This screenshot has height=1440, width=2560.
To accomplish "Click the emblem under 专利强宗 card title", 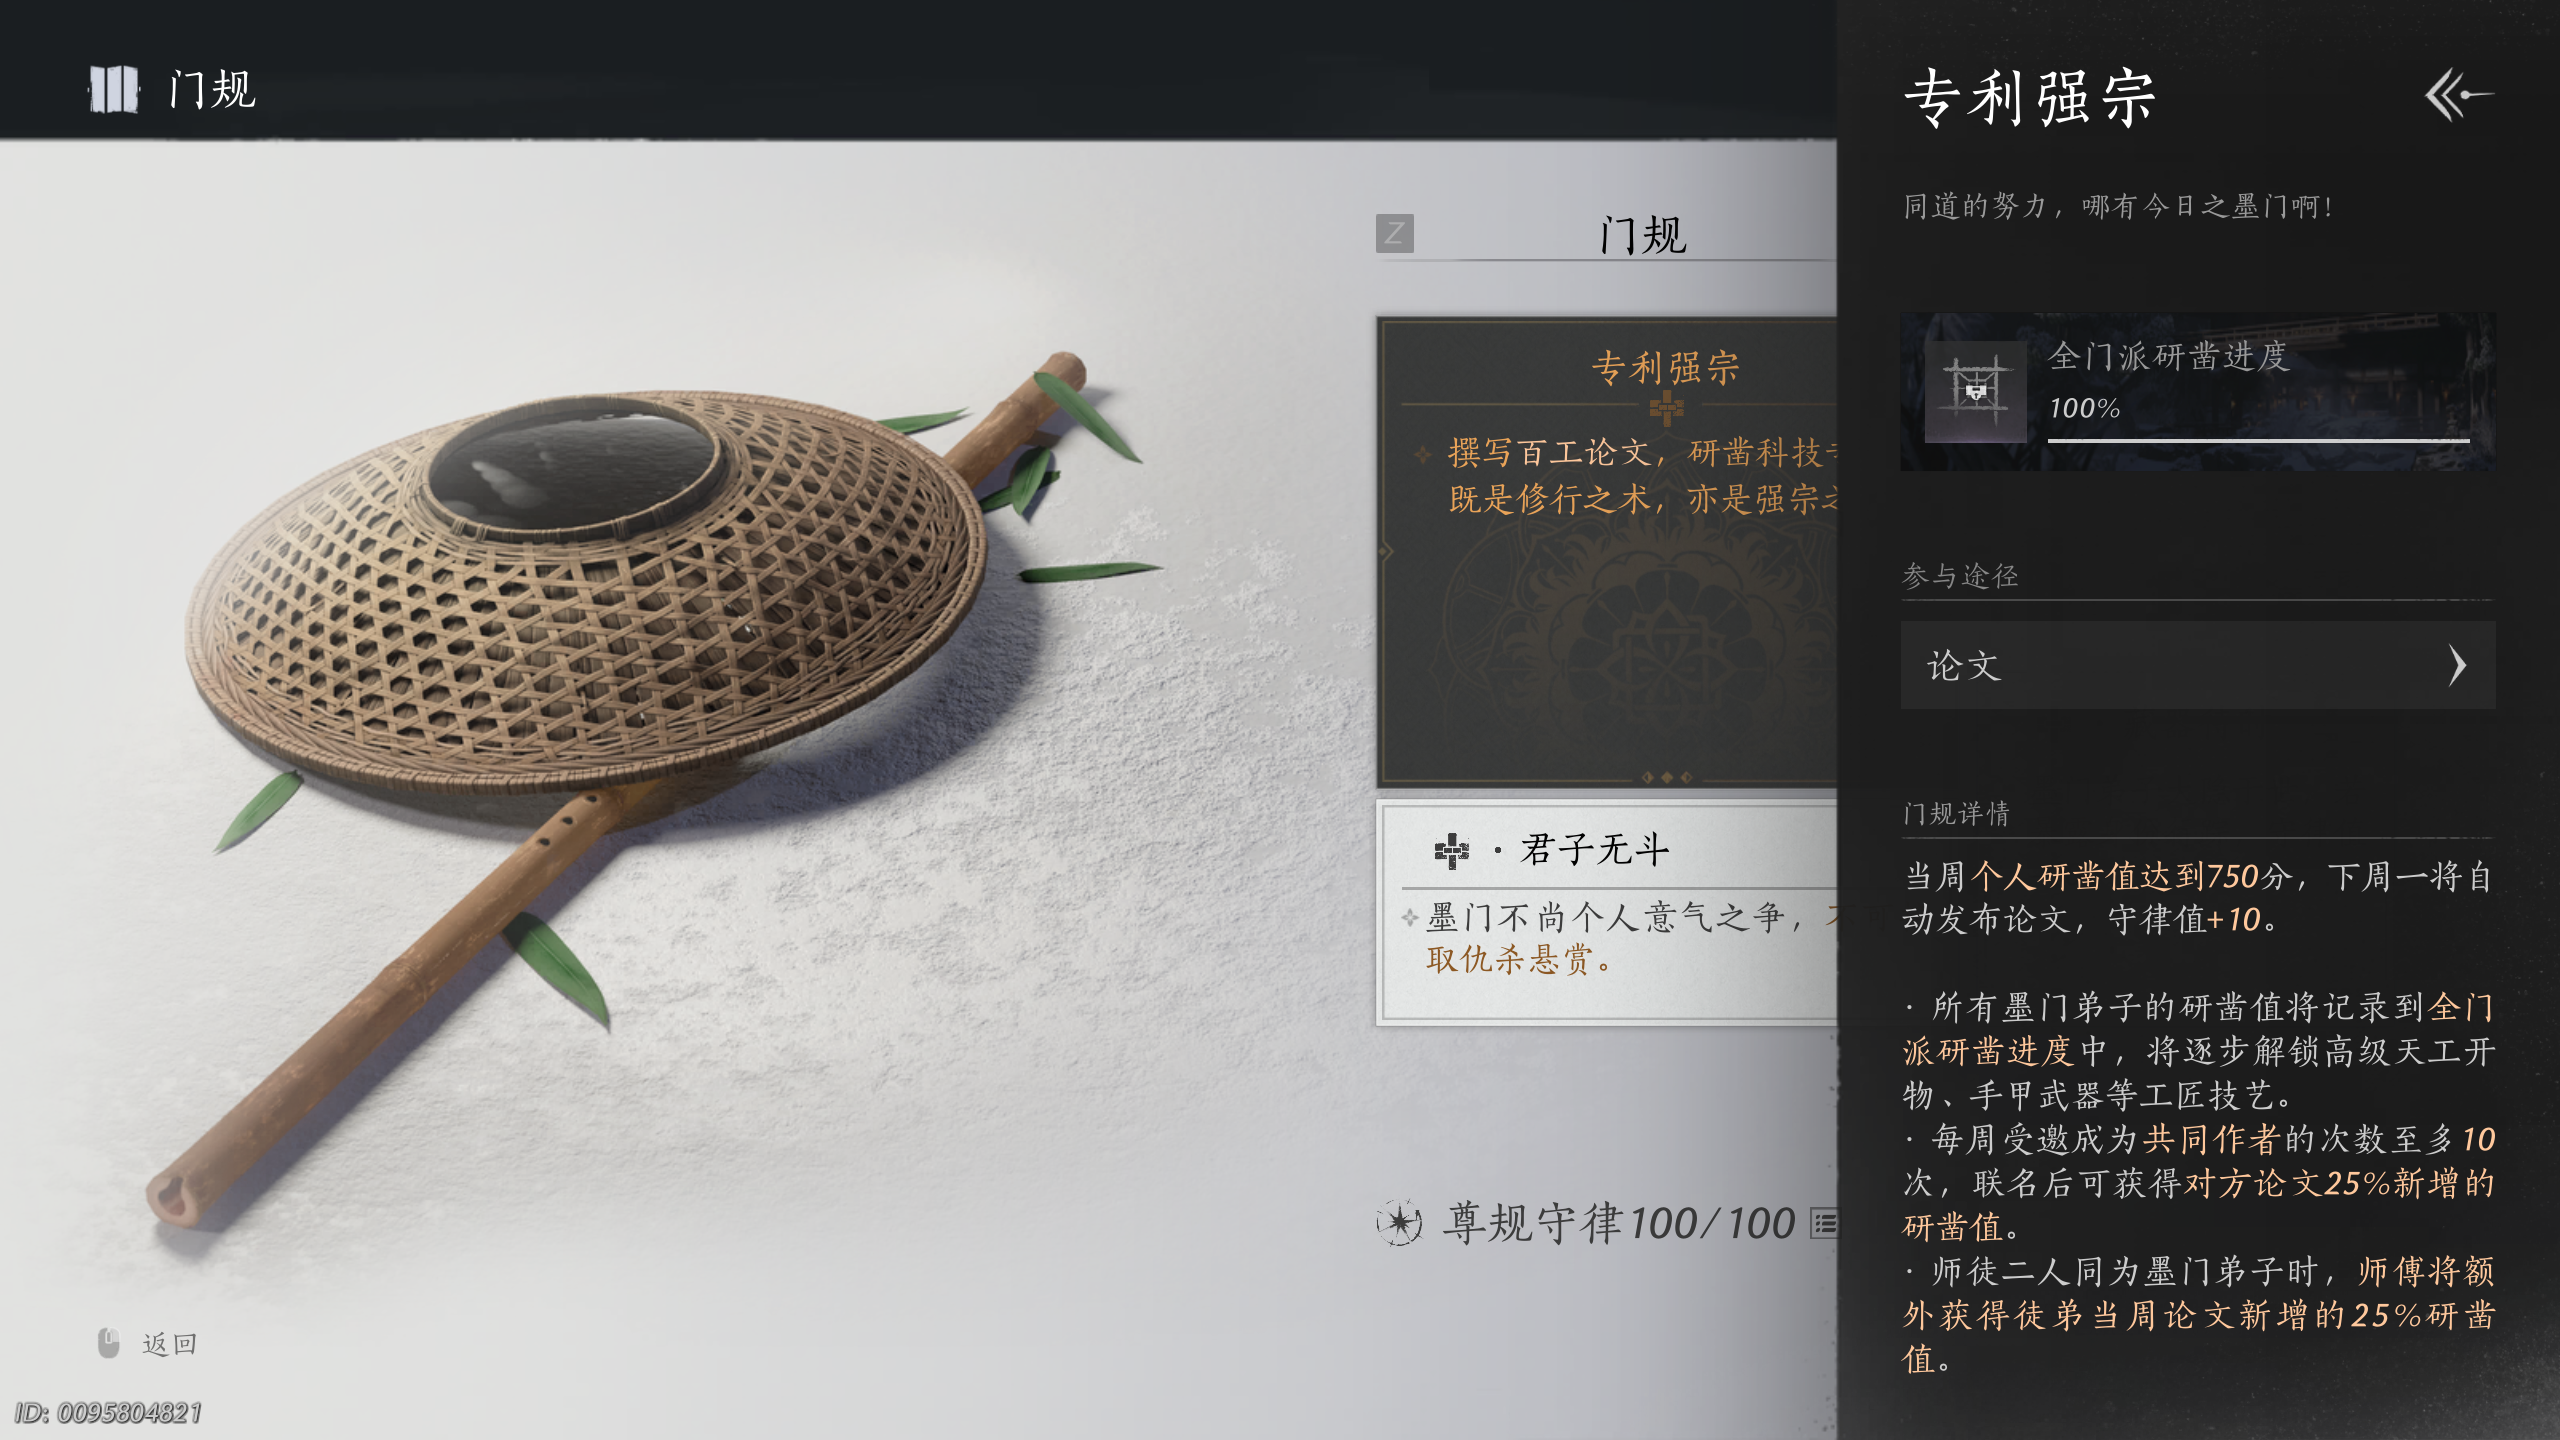I will click(1666, 406).
